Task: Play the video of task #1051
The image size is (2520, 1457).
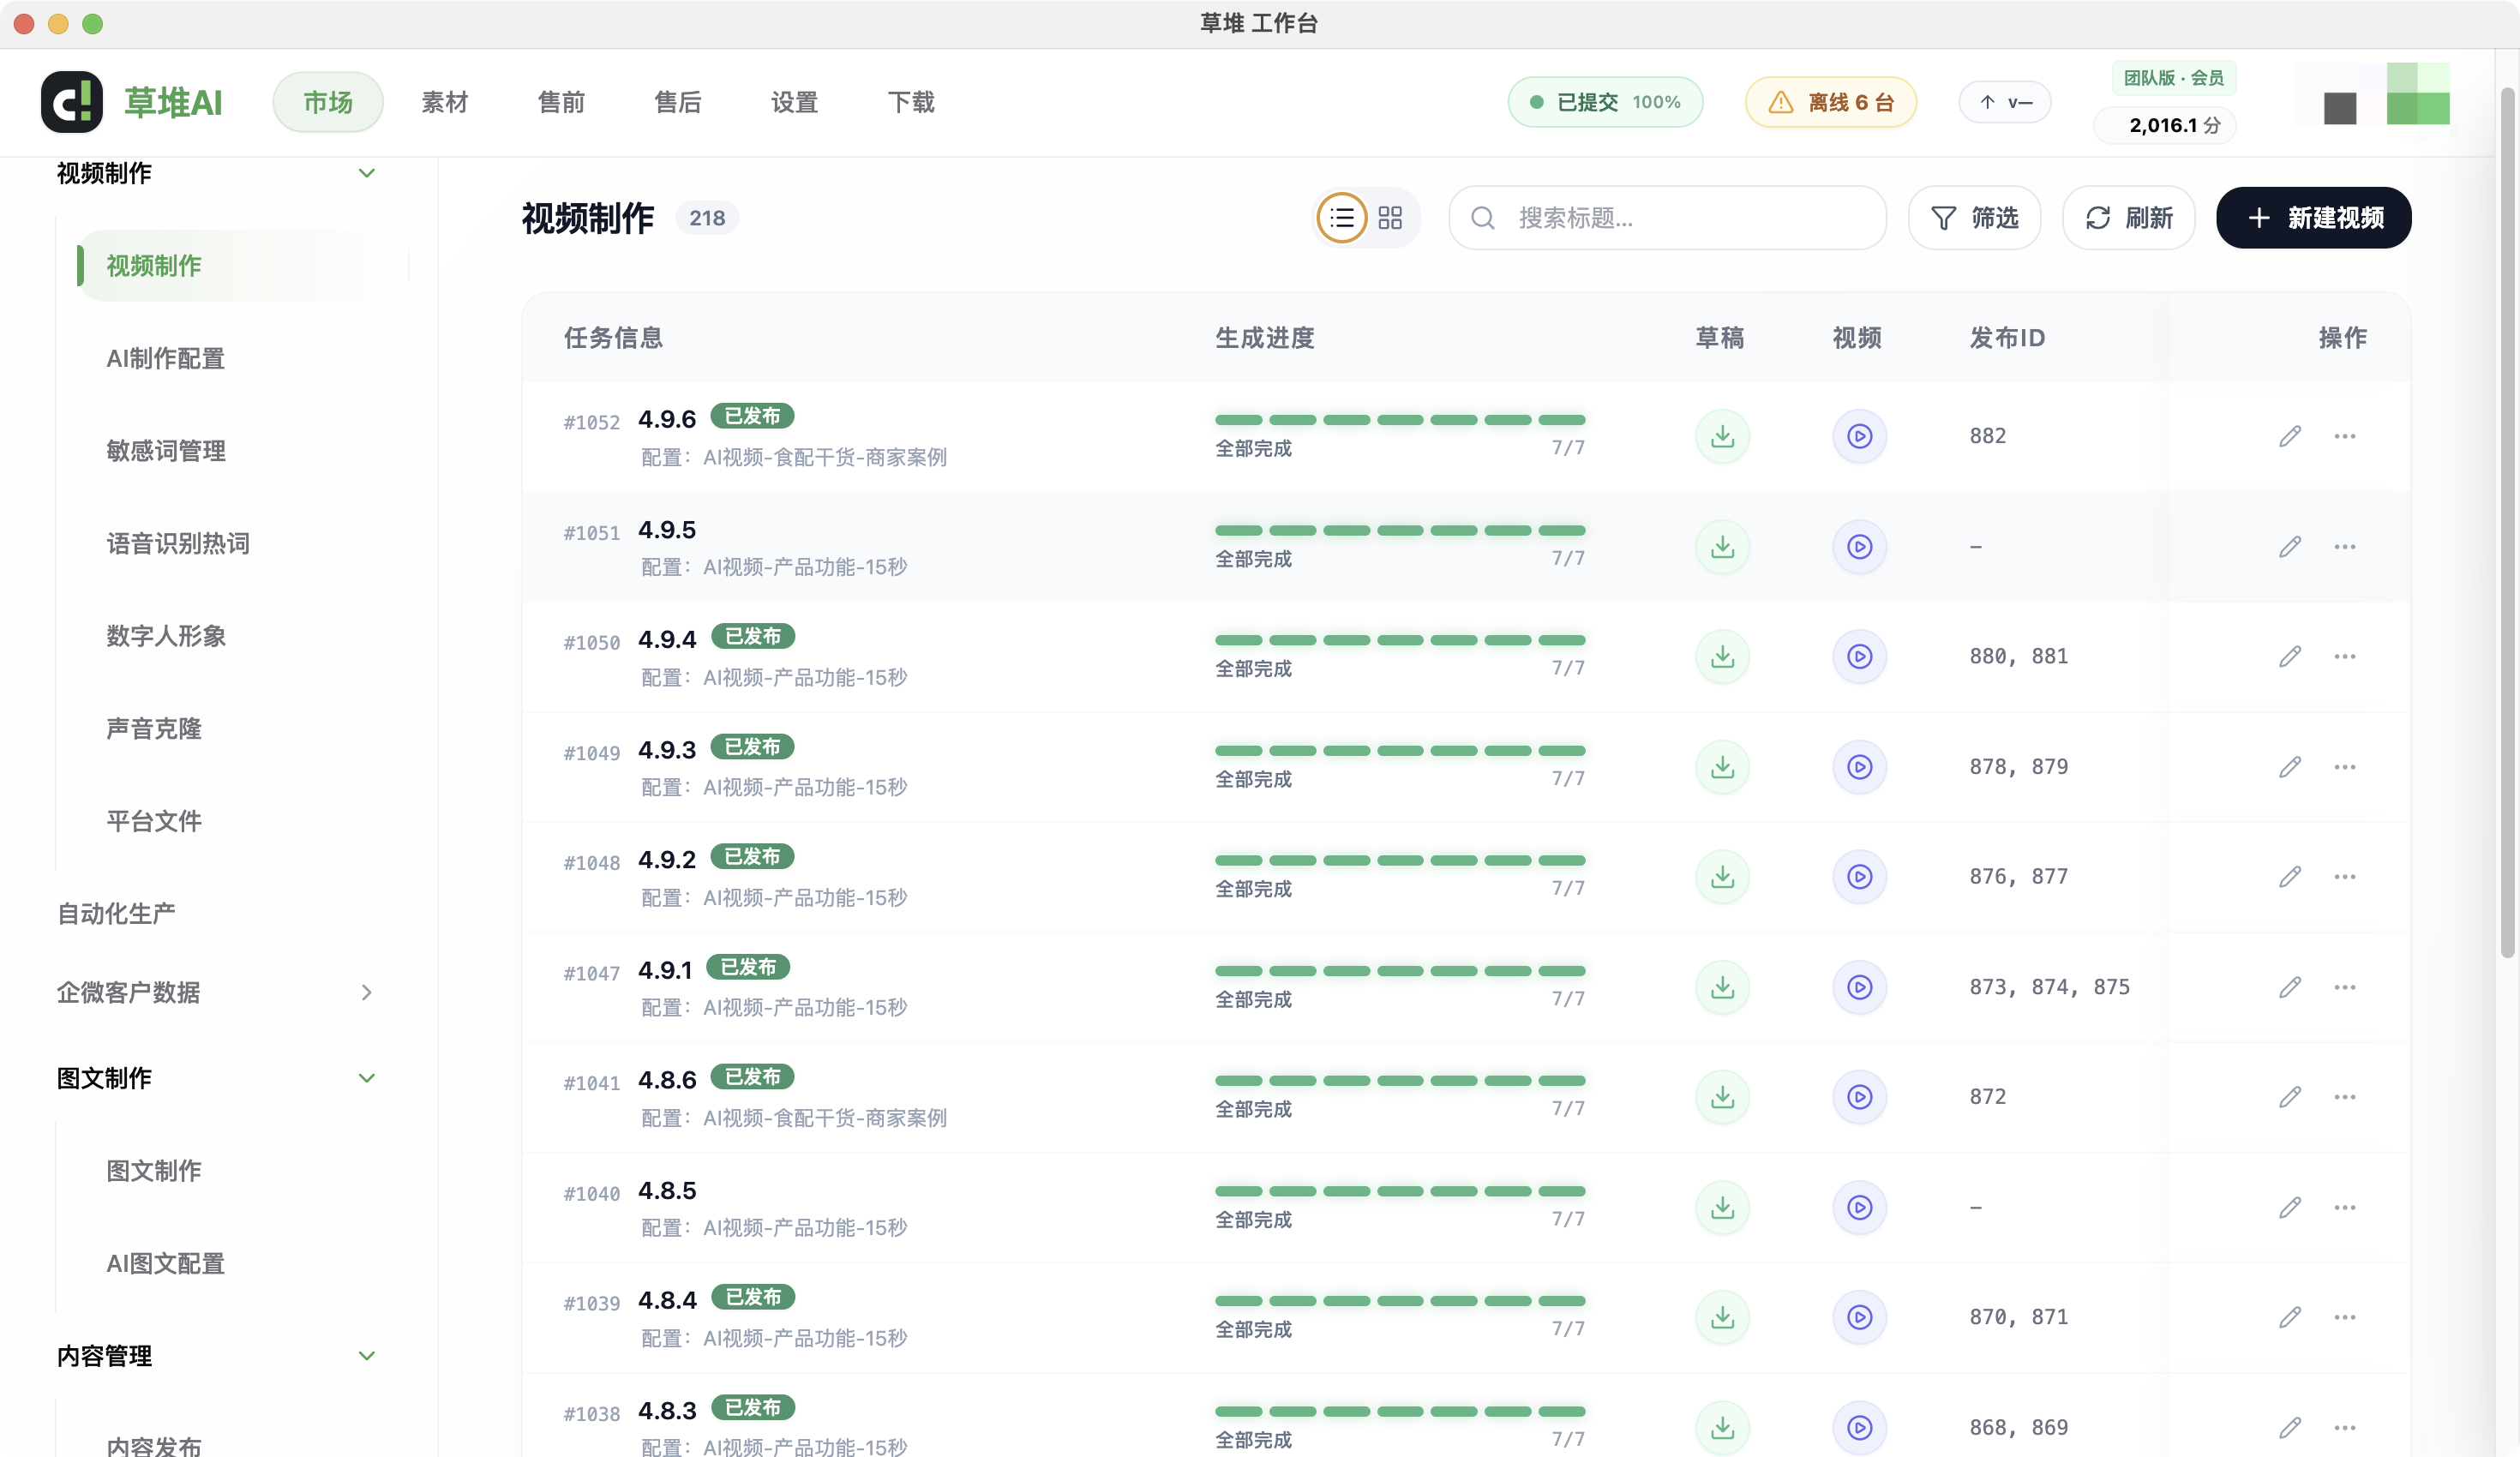Action: click(1858, 546)
